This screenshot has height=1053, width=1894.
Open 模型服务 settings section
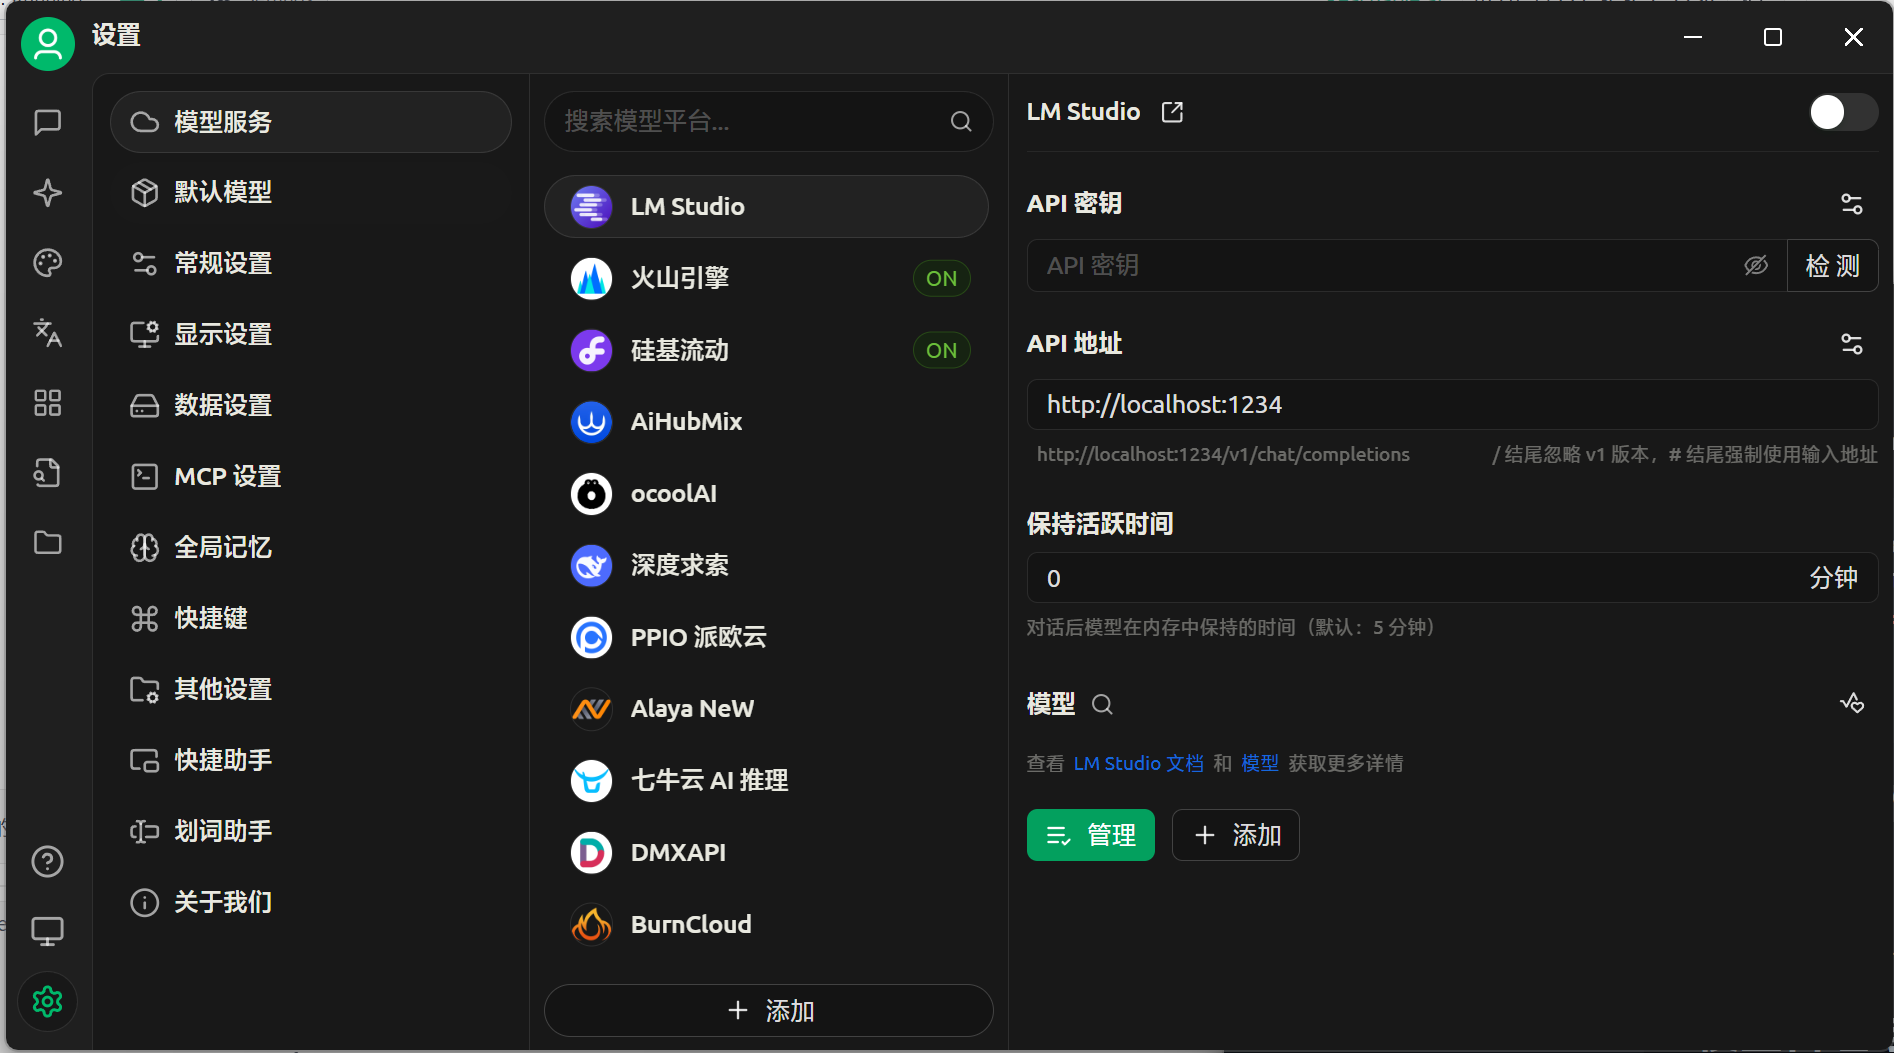tap(311, 122)
